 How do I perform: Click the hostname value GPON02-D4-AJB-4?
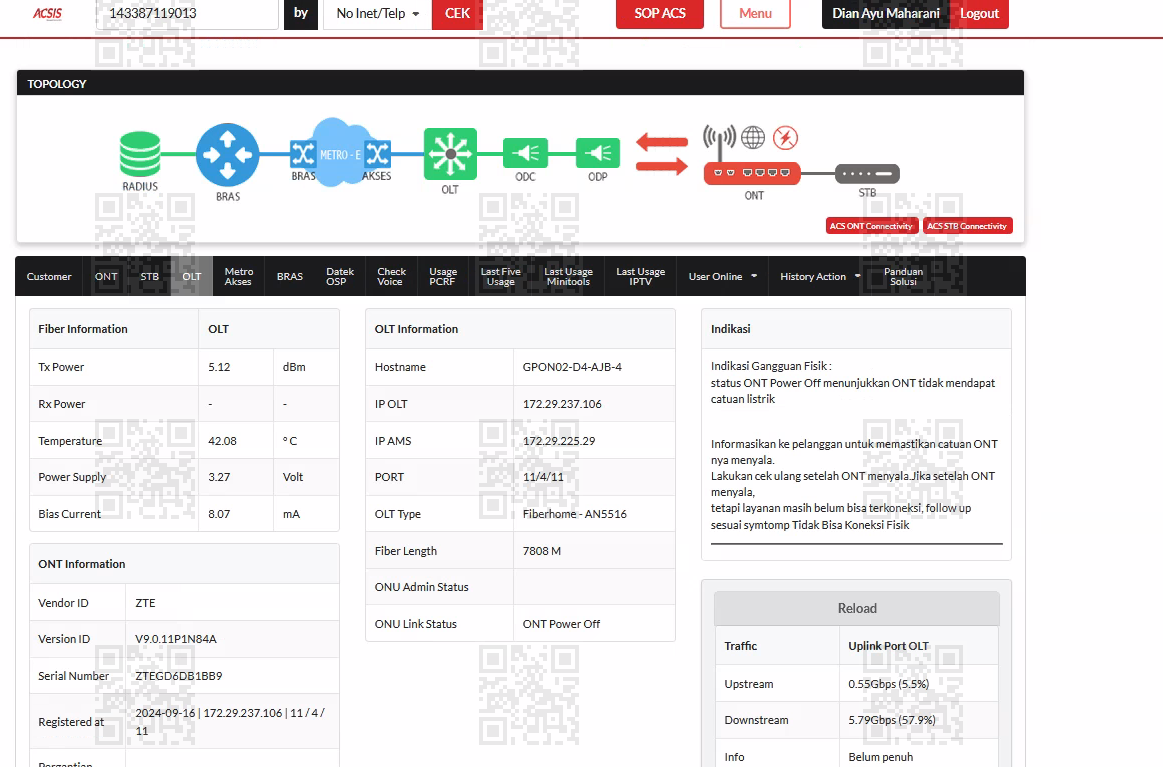[572, 367]
